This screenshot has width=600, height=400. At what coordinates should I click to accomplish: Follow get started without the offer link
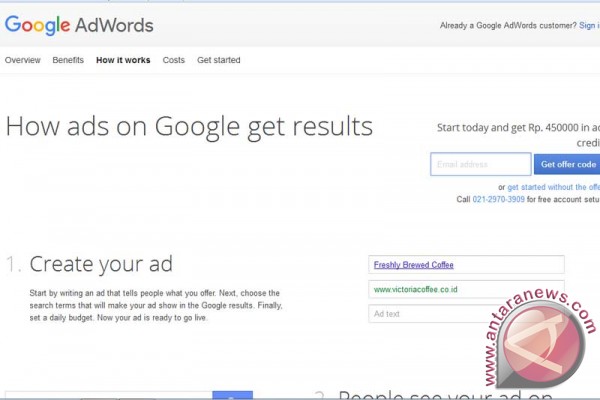553,187
